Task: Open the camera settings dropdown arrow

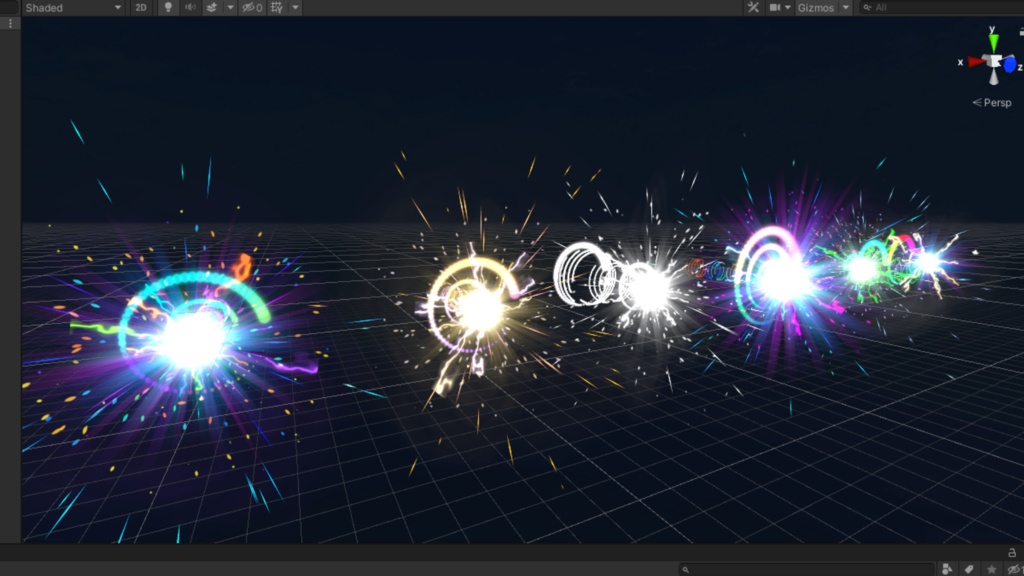Action: [788, 8]
